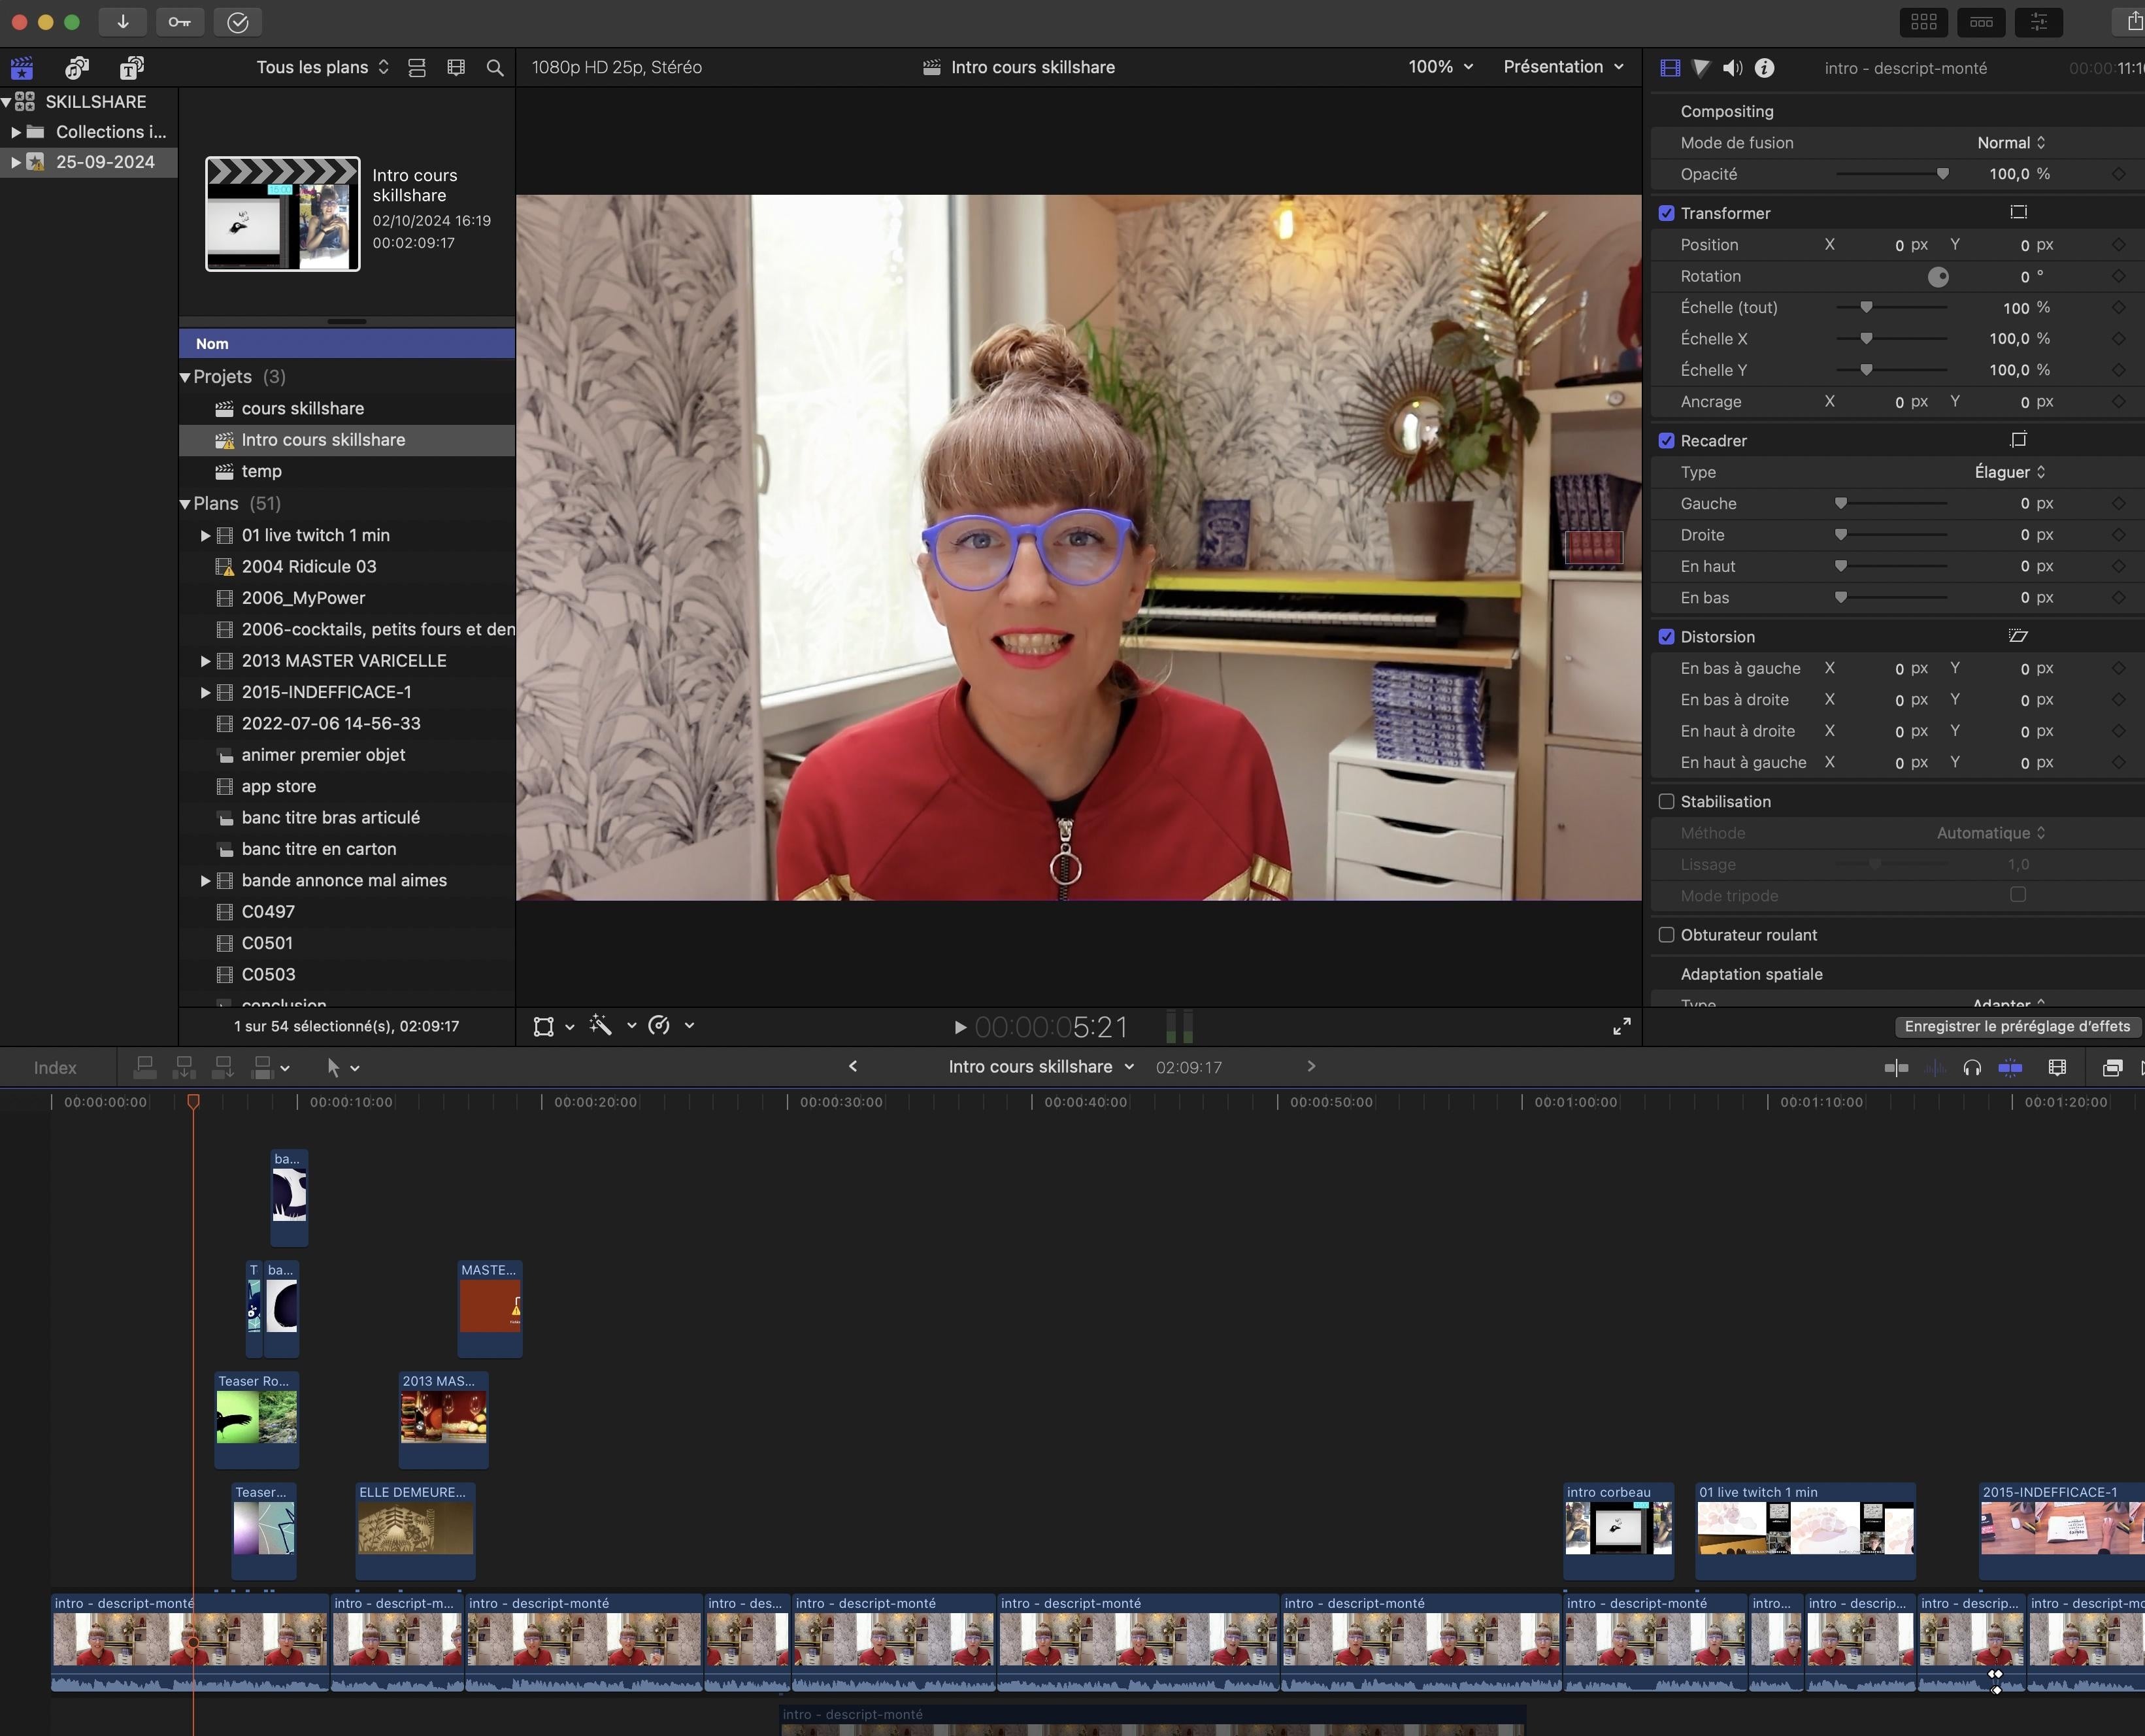Select the temp project row
The height and width of the screenshot is (1736, 2145).
point(347,472)
